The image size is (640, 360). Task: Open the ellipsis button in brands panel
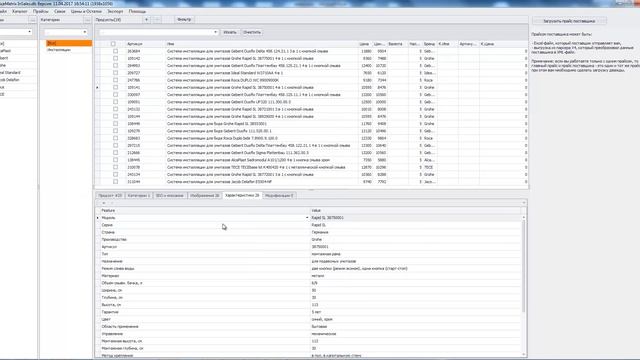click(32, 20)
